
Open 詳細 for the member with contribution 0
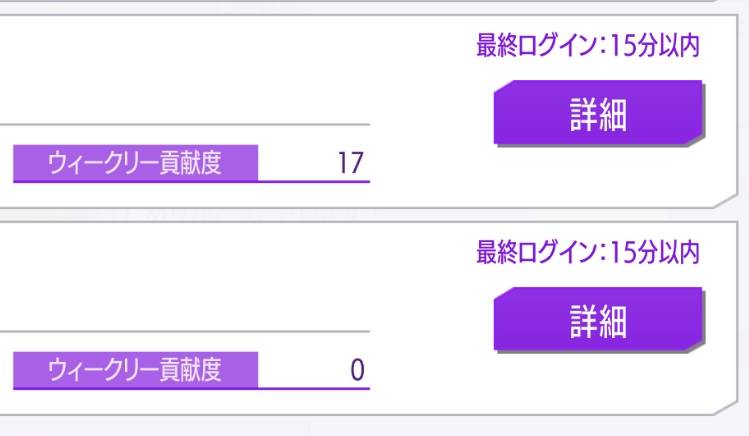pos(598,321)
